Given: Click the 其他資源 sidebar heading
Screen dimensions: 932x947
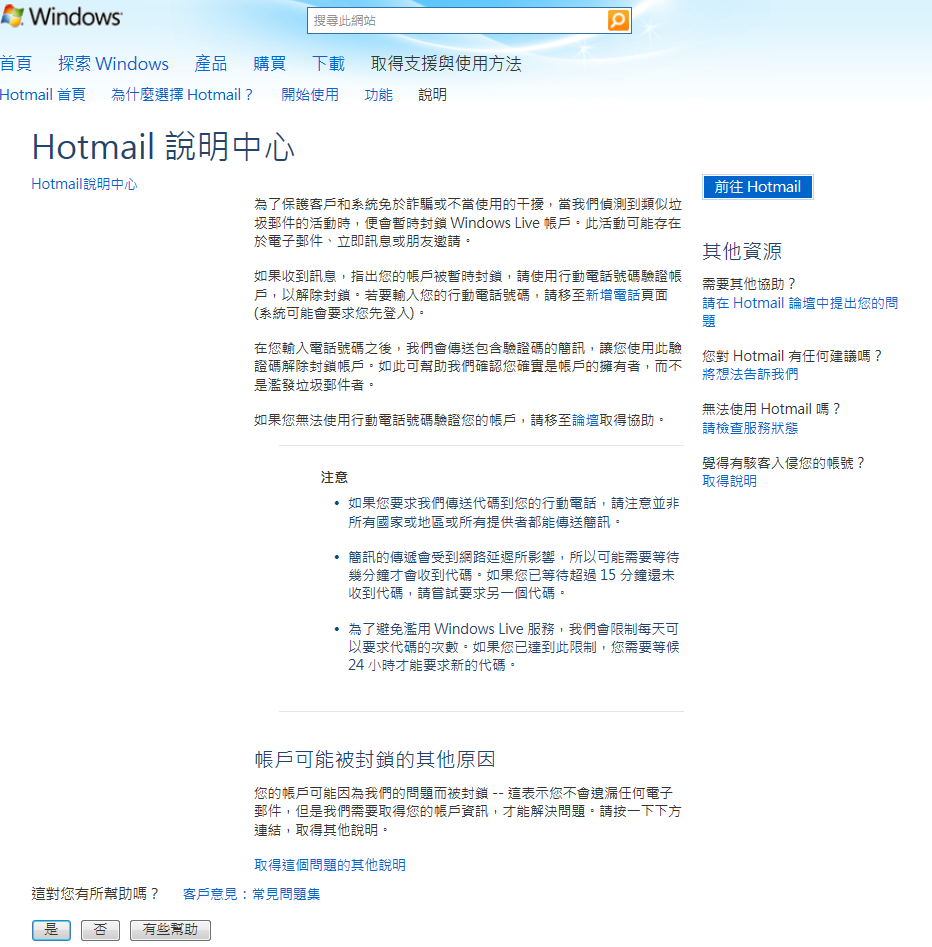Looking at the screenshot, I should 742,251.
